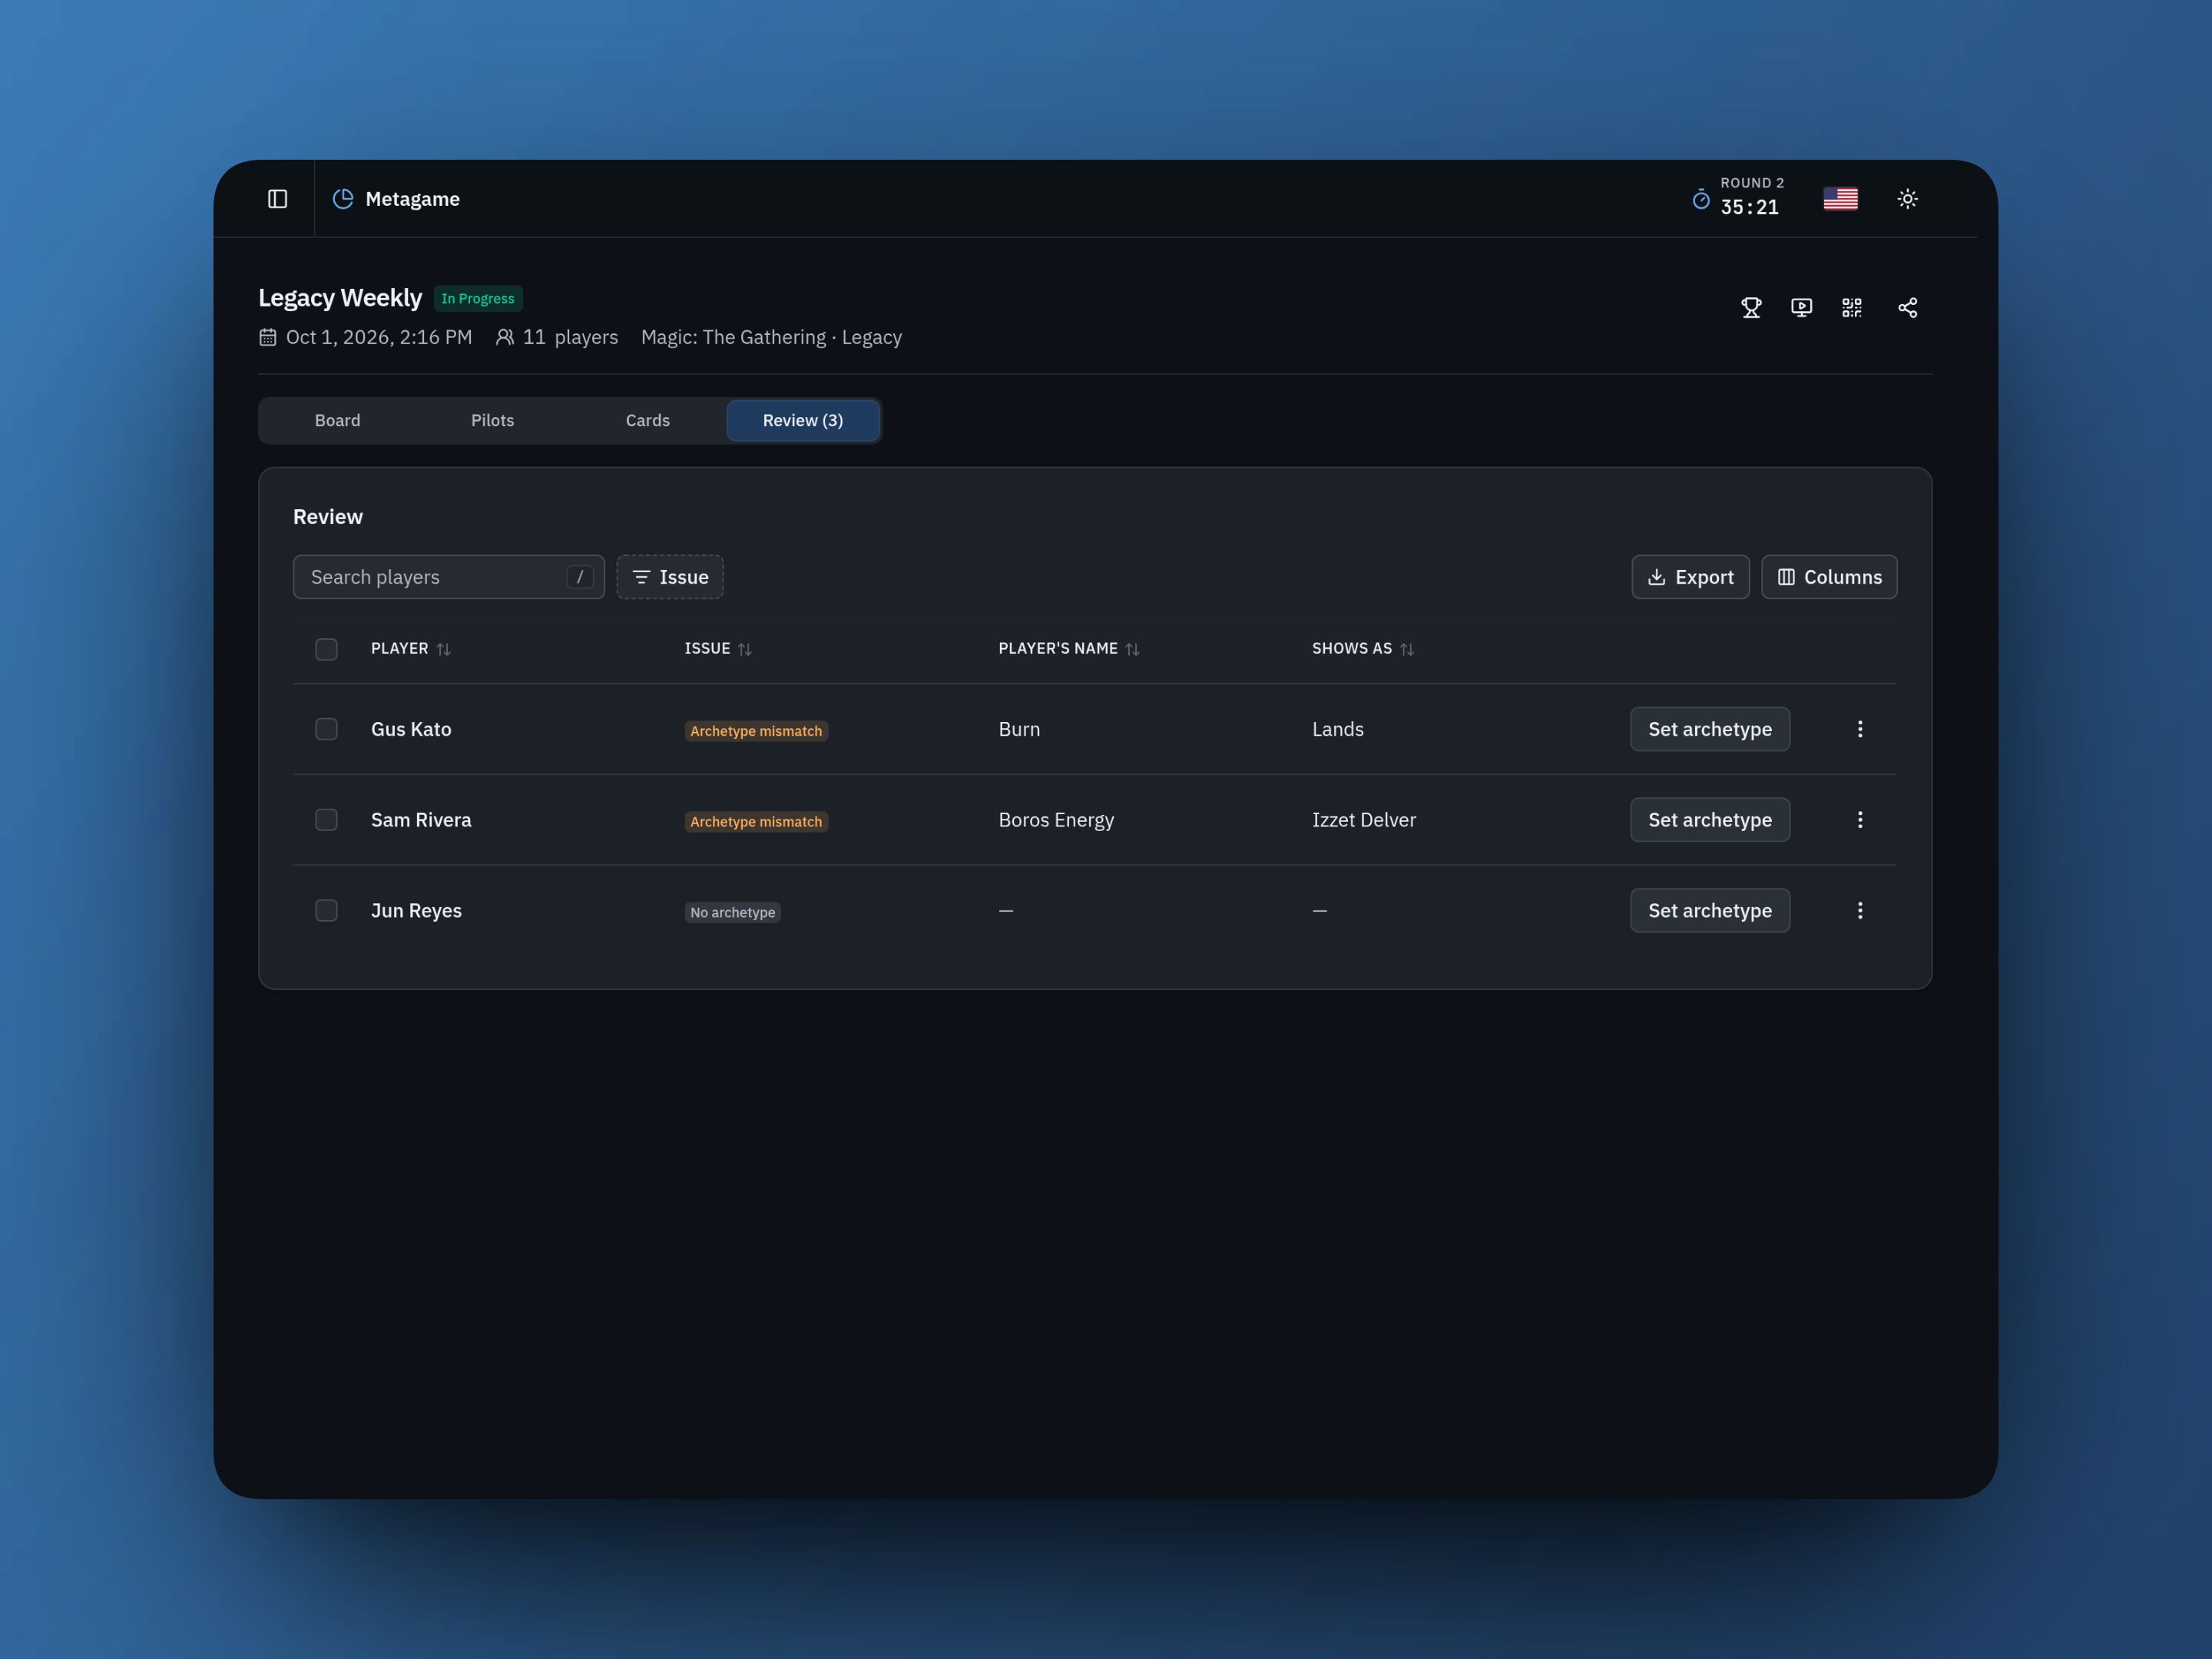Set archetype for Gus Kato
Screen dimensions: 2212x1659
[x=1710, y=729]
